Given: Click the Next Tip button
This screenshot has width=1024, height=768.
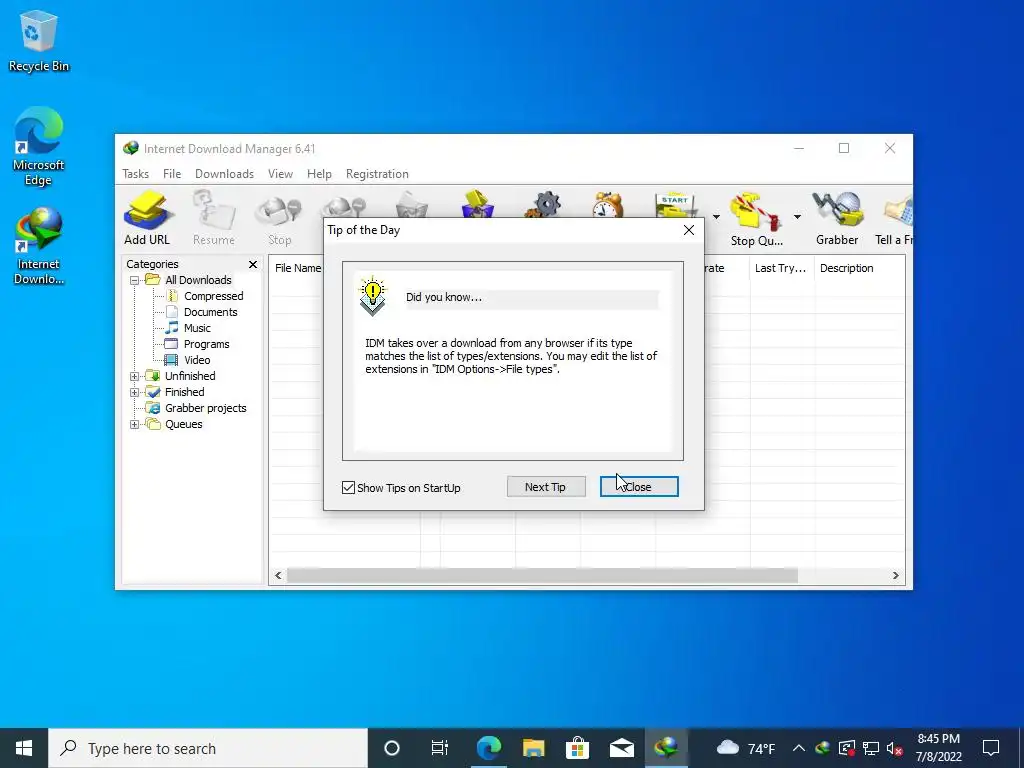Looking at the screenshot, I should coord(546,487).
